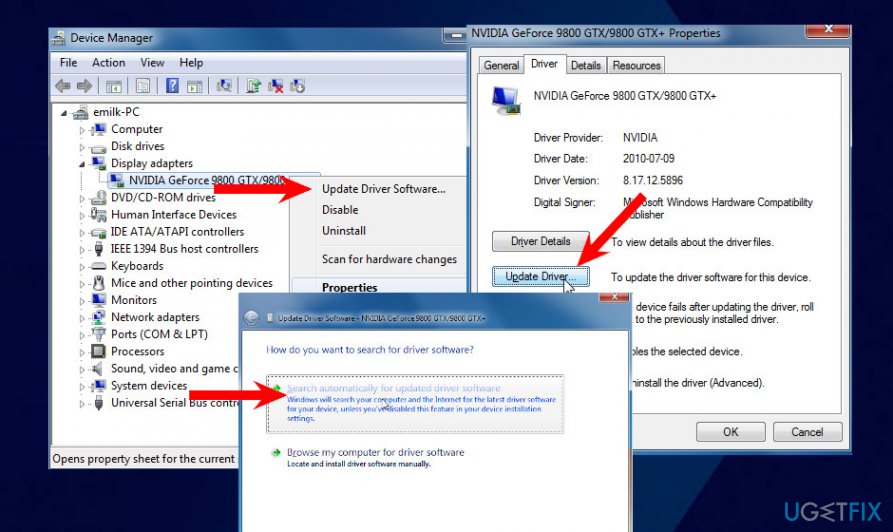Viewport: 893px width, 532px height.
Task: Click the Driver Version value 8.17.12.5896
Action: 652,181
